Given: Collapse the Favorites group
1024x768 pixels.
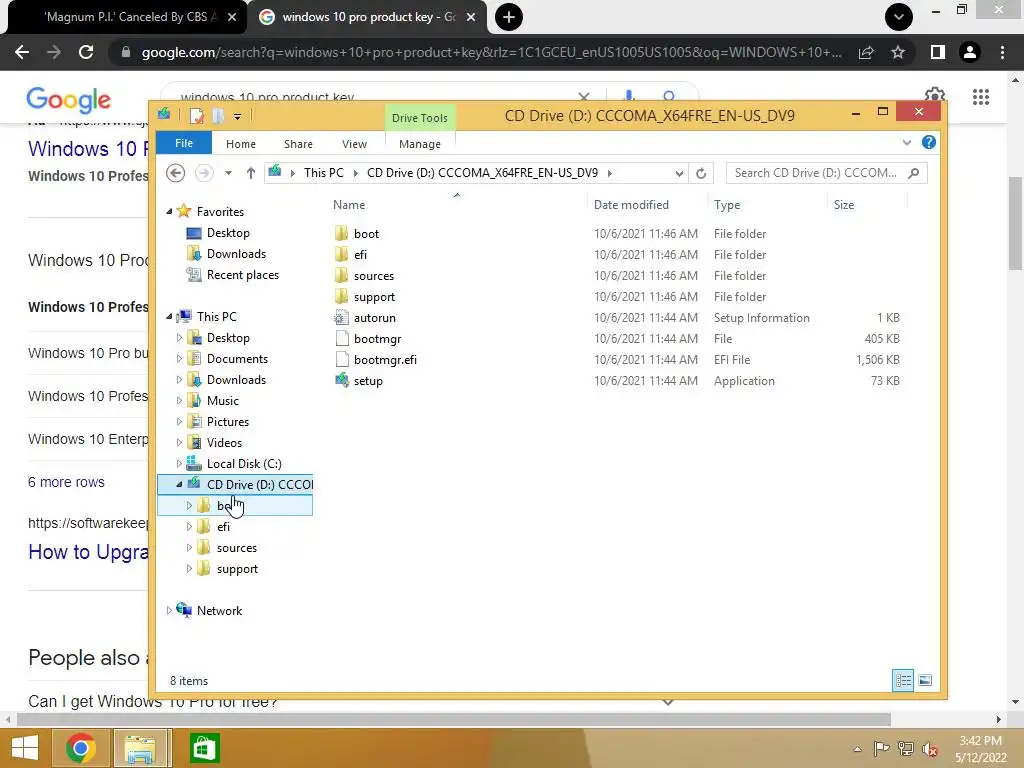Looking at the screenshot, I should [x=169, y=212].
